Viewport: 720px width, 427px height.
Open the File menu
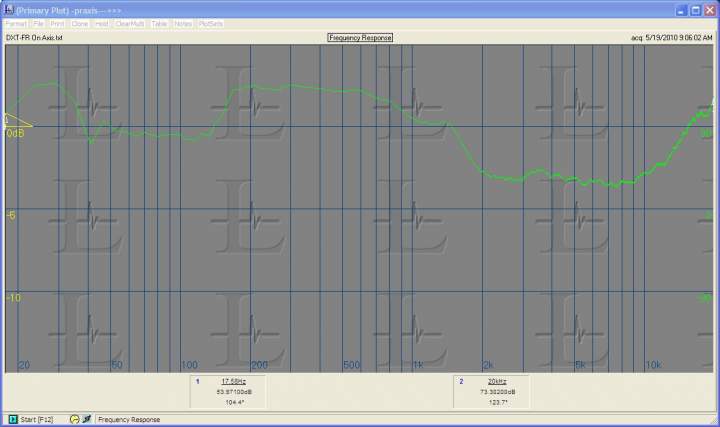point(38,23)
